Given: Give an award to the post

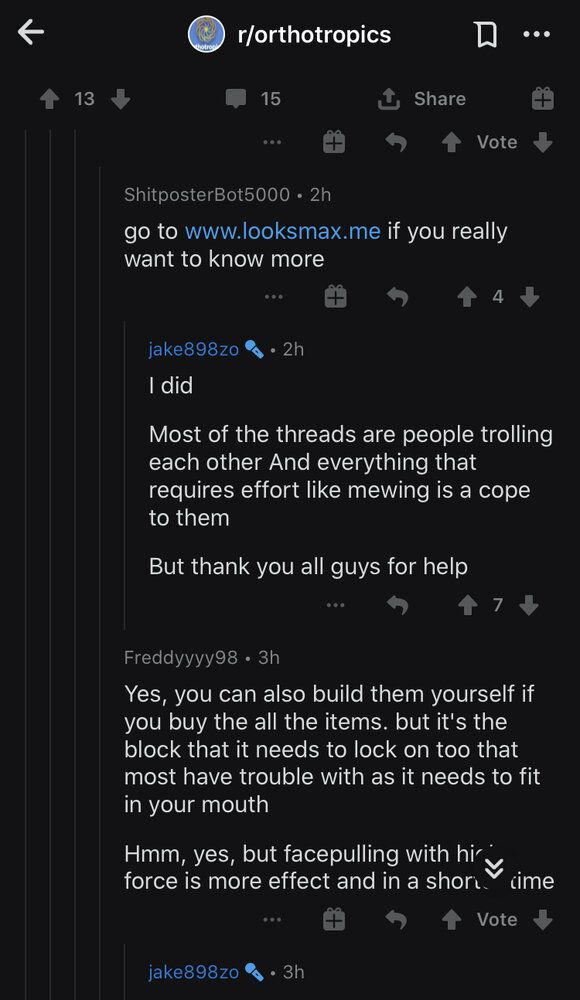Looking at the screenshot, I should point(542,99).
